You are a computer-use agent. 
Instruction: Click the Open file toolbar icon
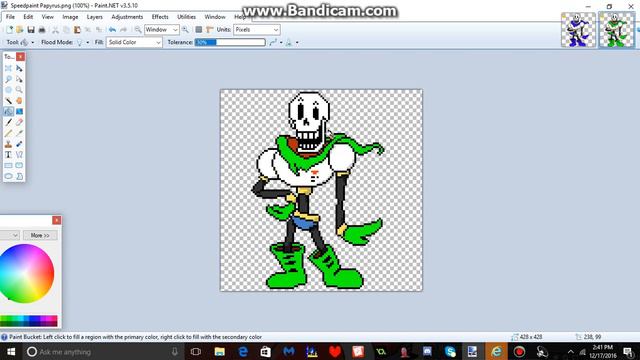click(x=20, y=29)
